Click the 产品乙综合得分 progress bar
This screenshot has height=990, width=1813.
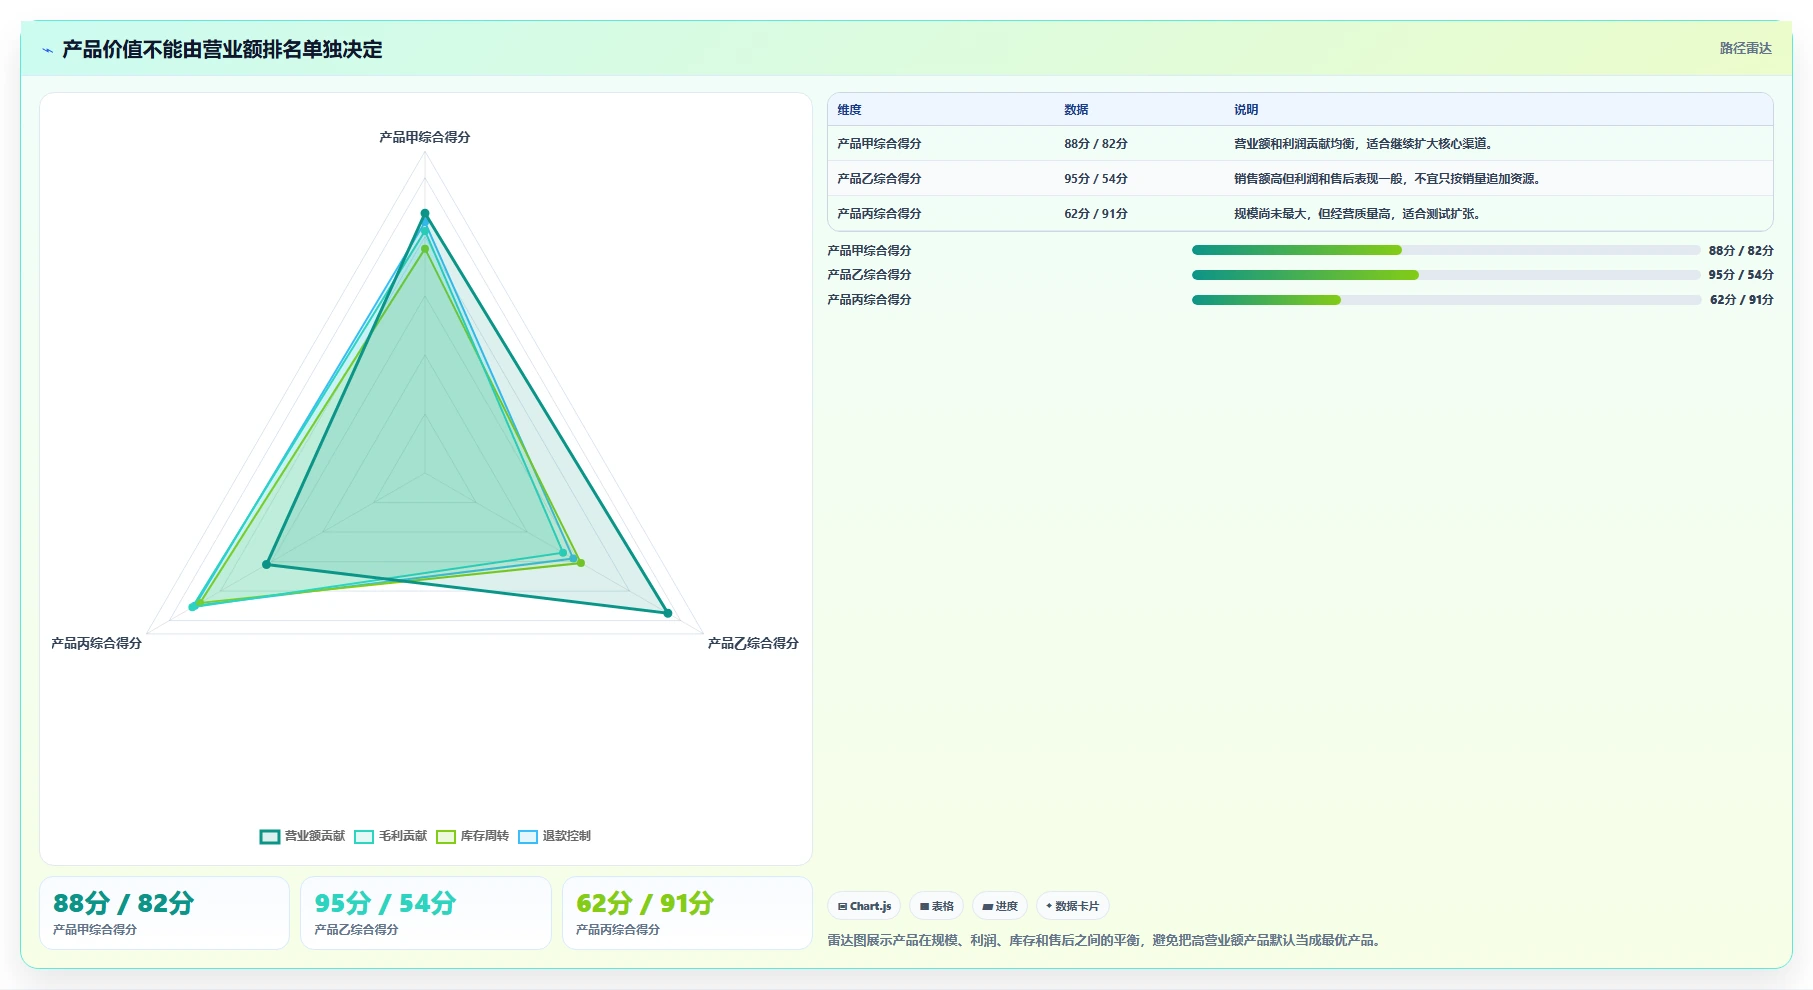1446,275
